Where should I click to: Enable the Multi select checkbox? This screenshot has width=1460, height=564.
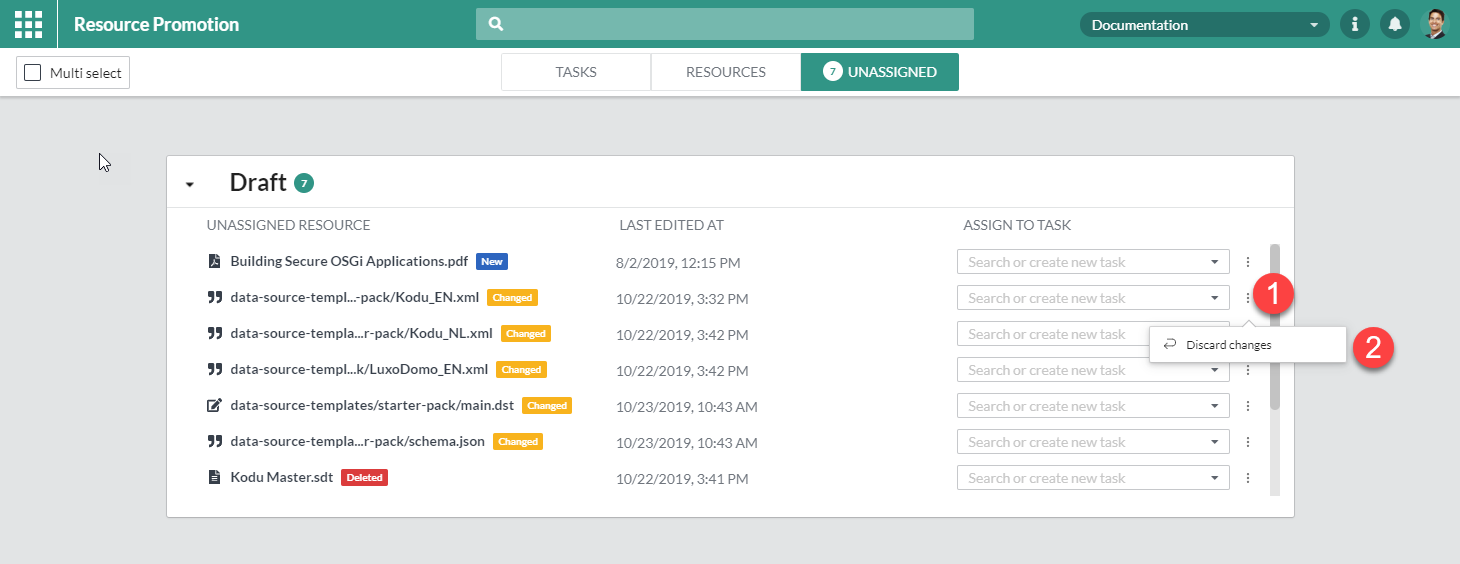(33, 72)
